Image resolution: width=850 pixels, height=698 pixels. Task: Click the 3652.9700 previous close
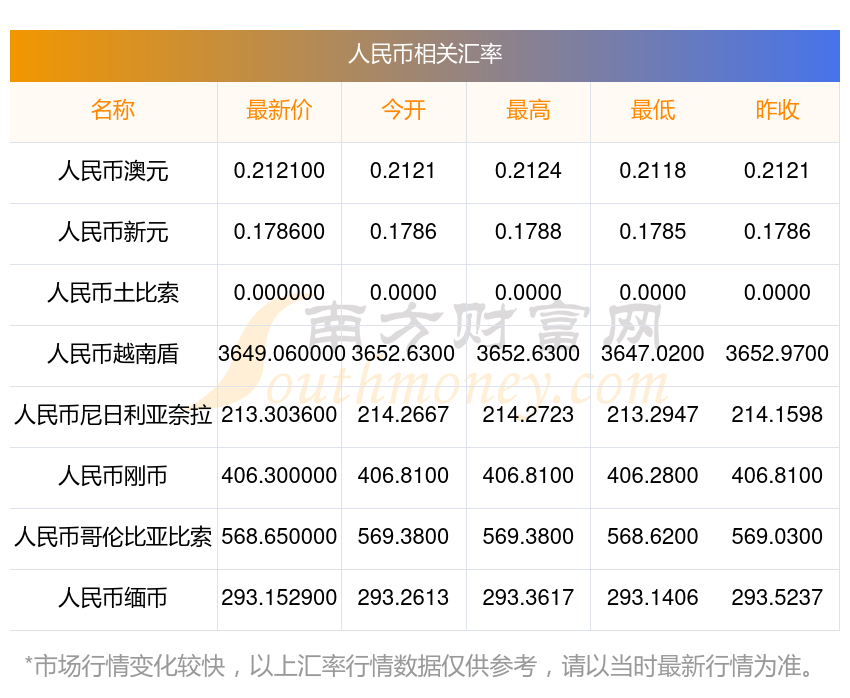pos(777,354)
